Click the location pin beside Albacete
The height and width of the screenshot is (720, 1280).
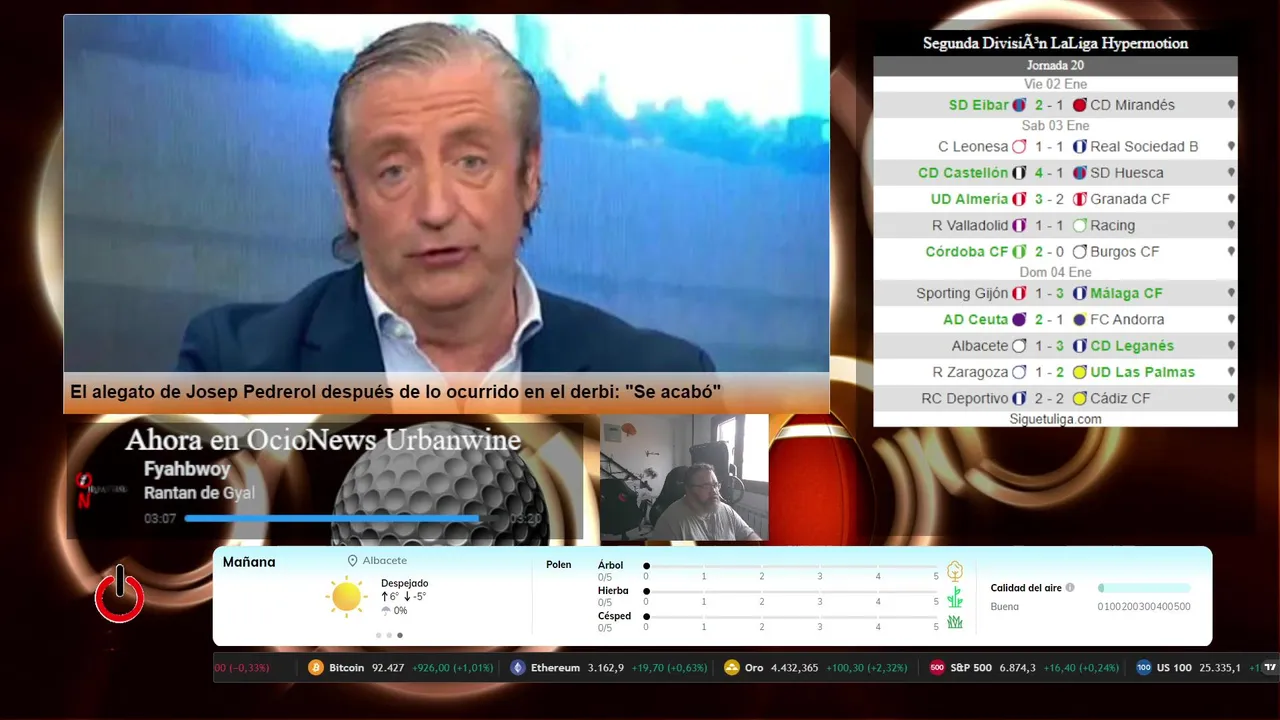(x=352, y=561)
